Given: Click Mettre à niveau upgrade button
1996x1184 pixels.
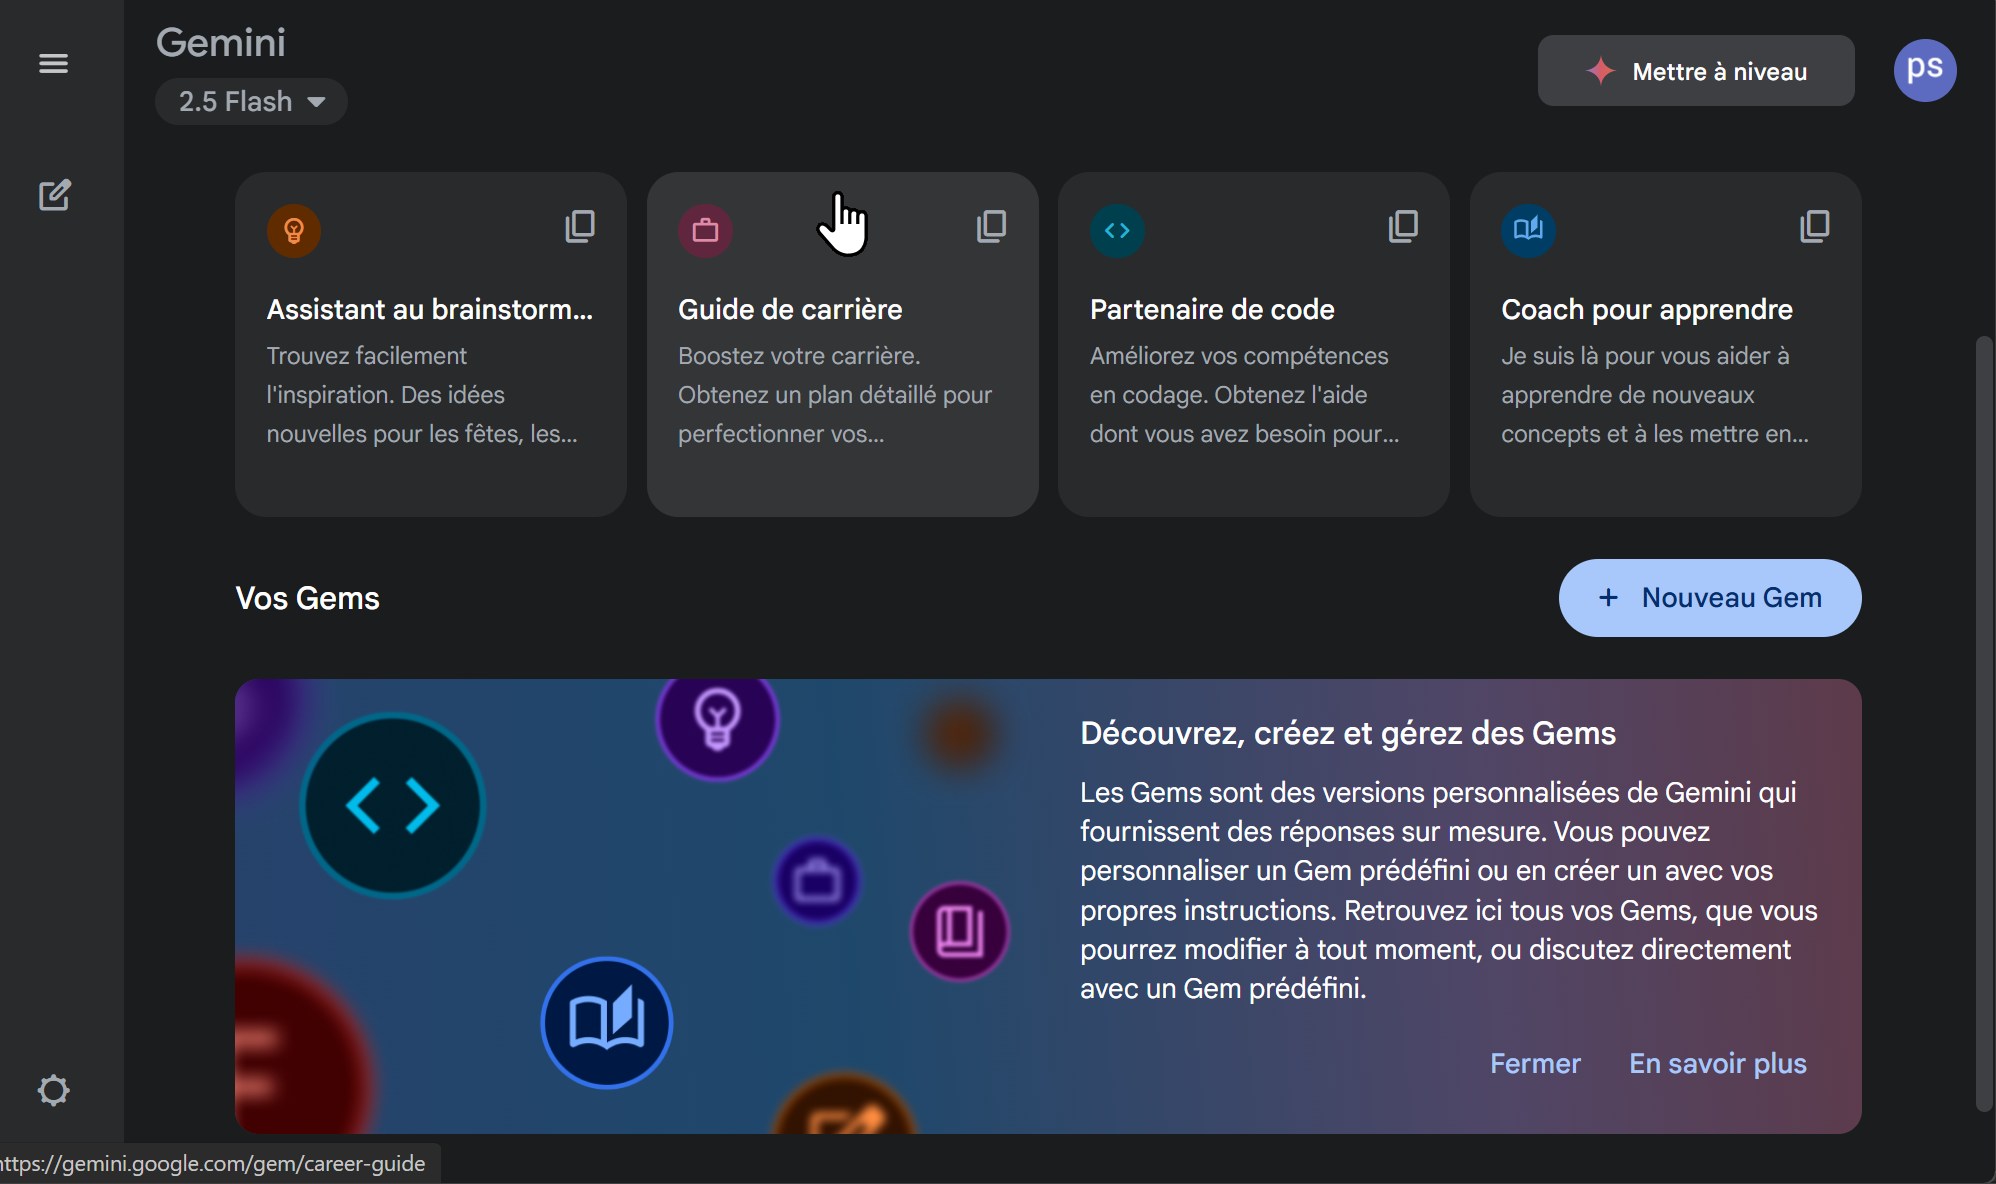Looking at the screenshot, I should [1696, 71].
